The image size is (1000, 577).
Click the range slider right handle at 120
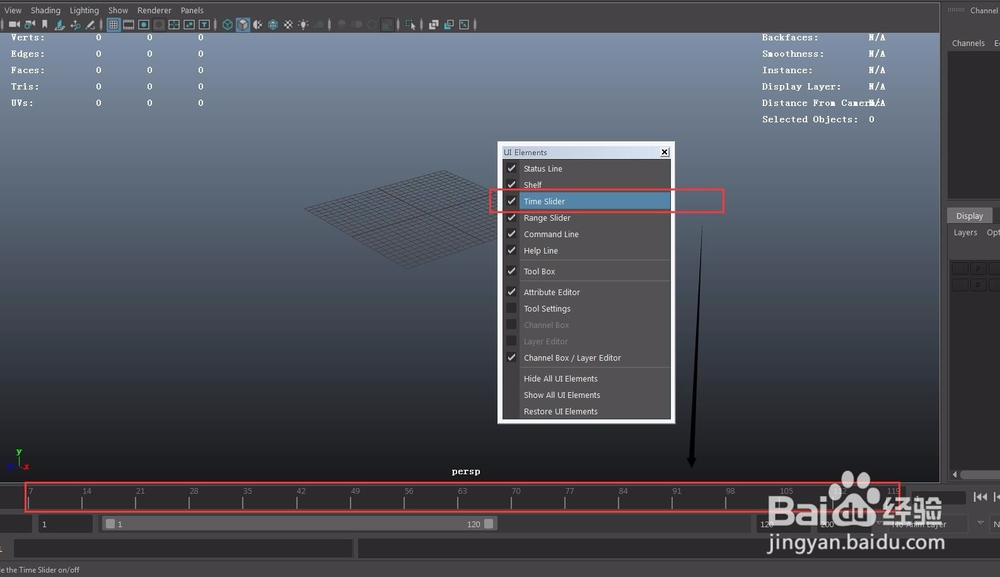pos(489,524)
